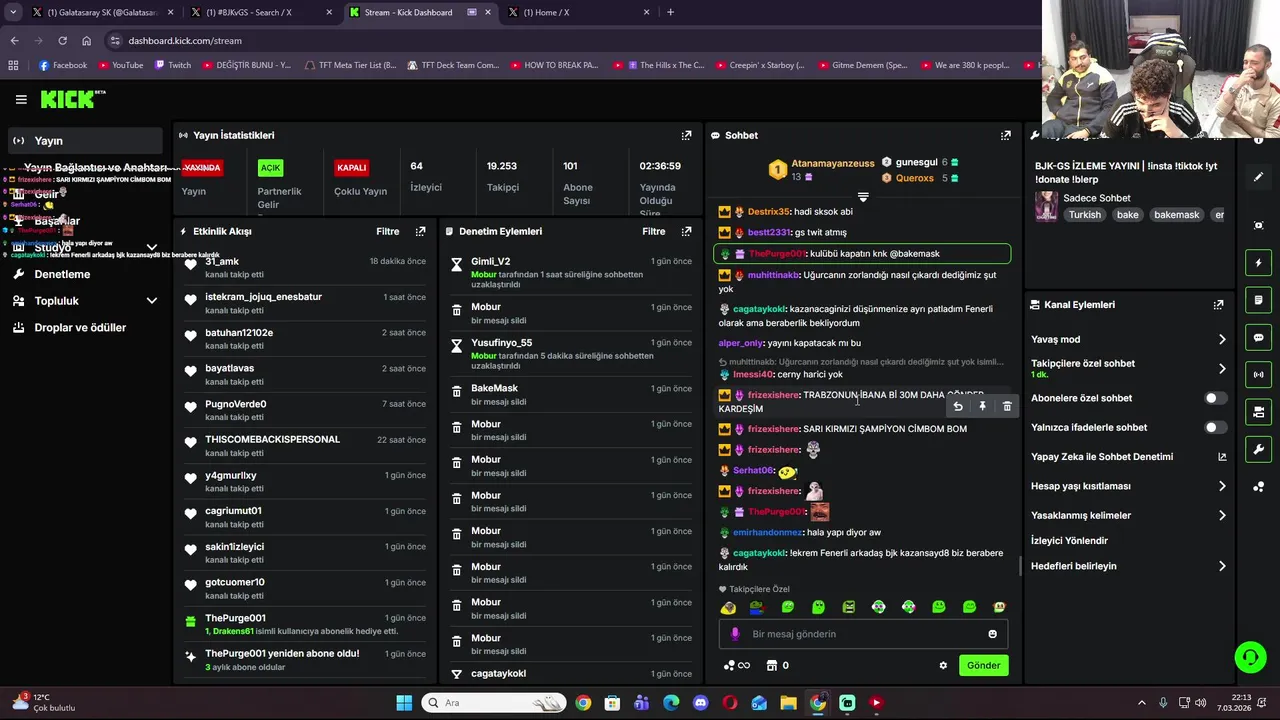Click the purple microphone icon in chat input
Screen dimensions: 1280x720
[x=735, y=634]
